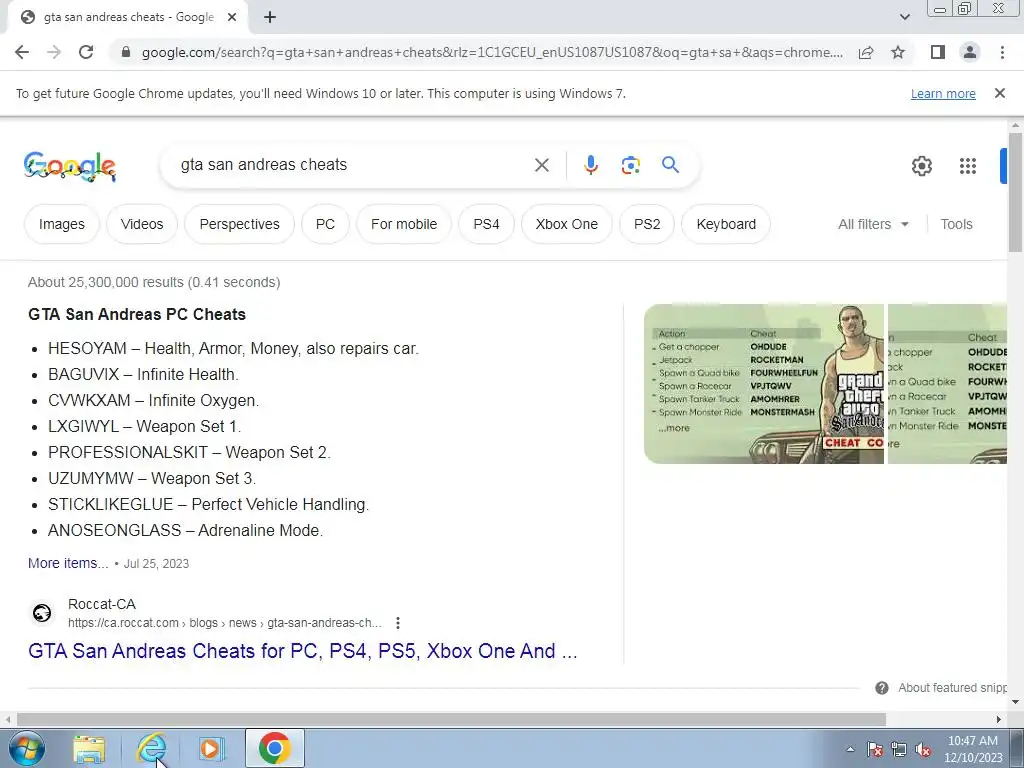
Task: Select the PS2 filter chip
Action: 647,224
